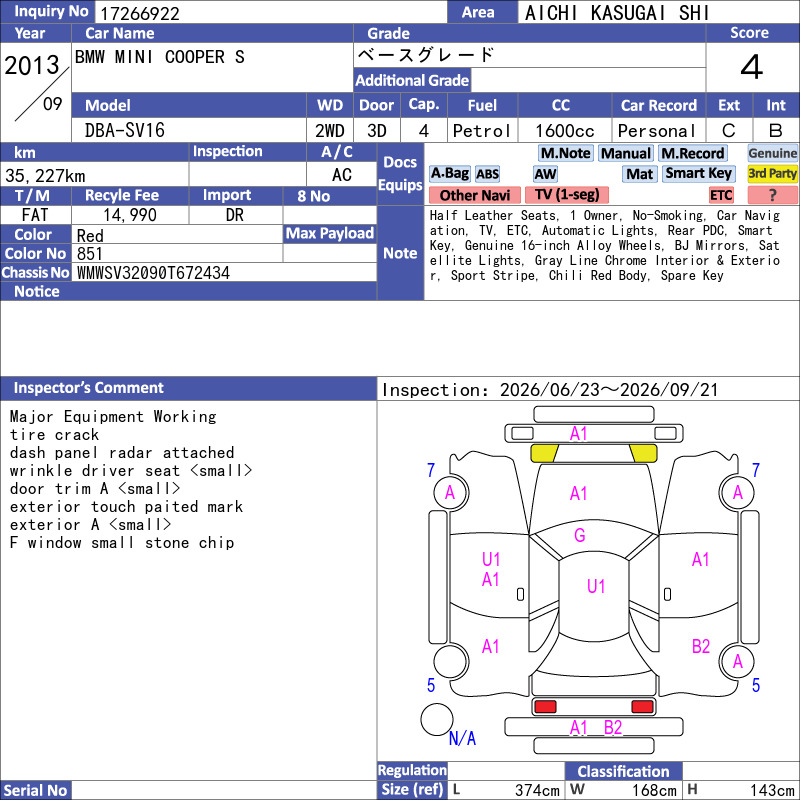Select the Genuine legend badge
Image resolution: width=800 pixels, height=800 pixels.
coord(772,153)
